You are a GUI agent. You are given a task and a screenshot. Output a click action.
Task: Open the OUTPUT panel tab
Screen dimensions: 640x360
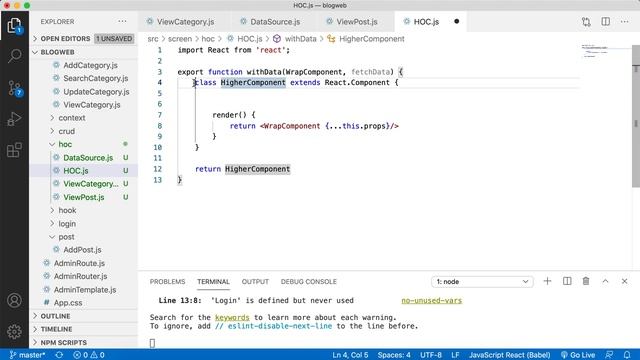click(x=255, y=282)
